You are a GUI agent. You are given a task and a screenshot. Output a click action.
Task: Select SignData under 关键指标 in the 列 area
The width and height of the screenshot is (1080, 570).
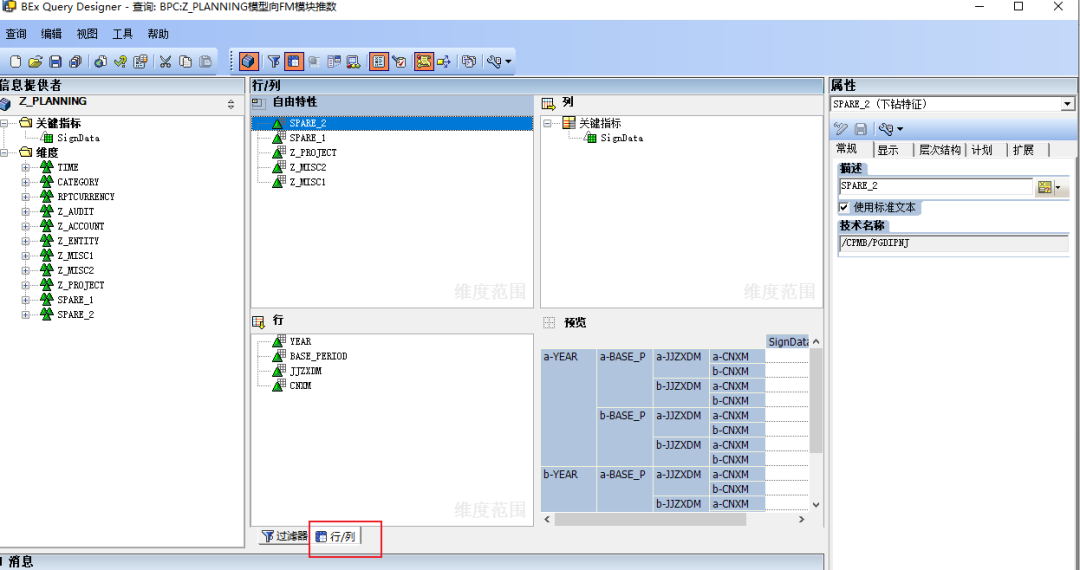coord(621,138)
